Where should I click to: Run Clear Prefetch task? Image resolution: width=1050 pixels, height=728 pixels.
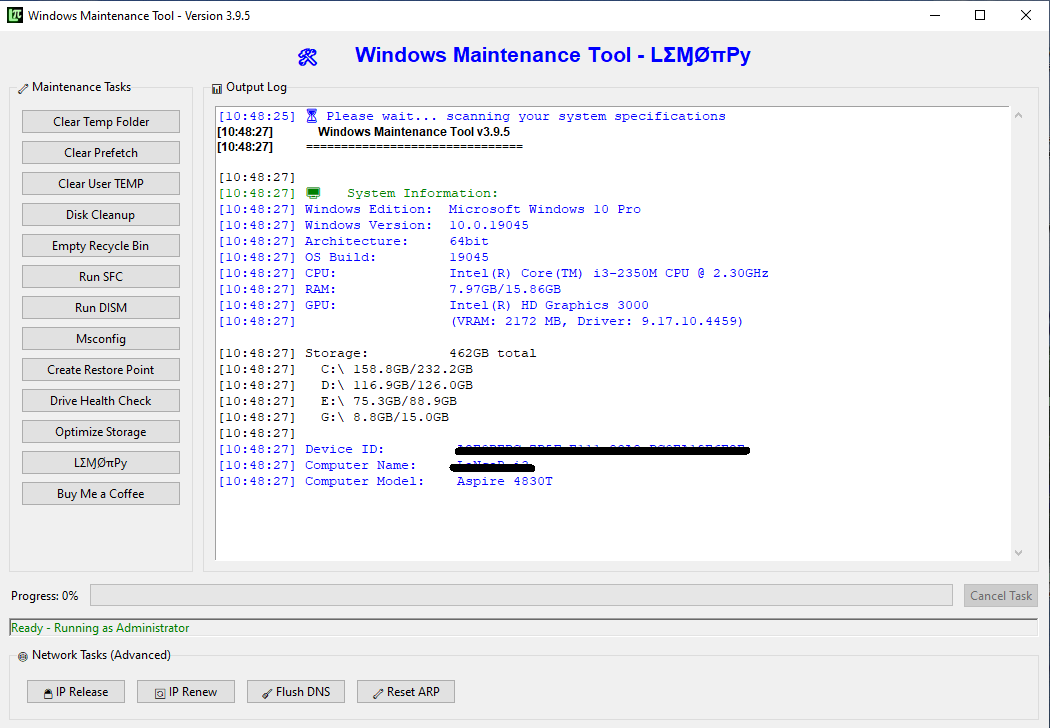(101, 153)
